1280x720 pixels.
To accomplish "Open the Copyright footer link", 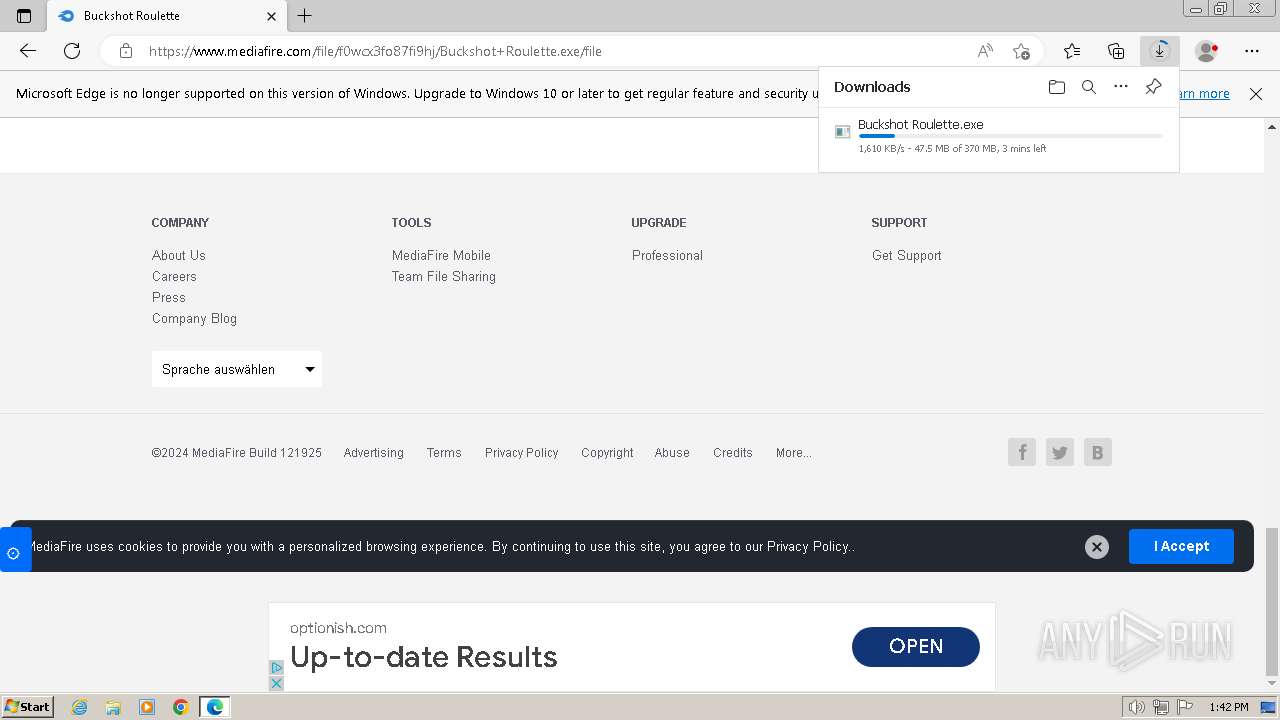I will point(607,453).
